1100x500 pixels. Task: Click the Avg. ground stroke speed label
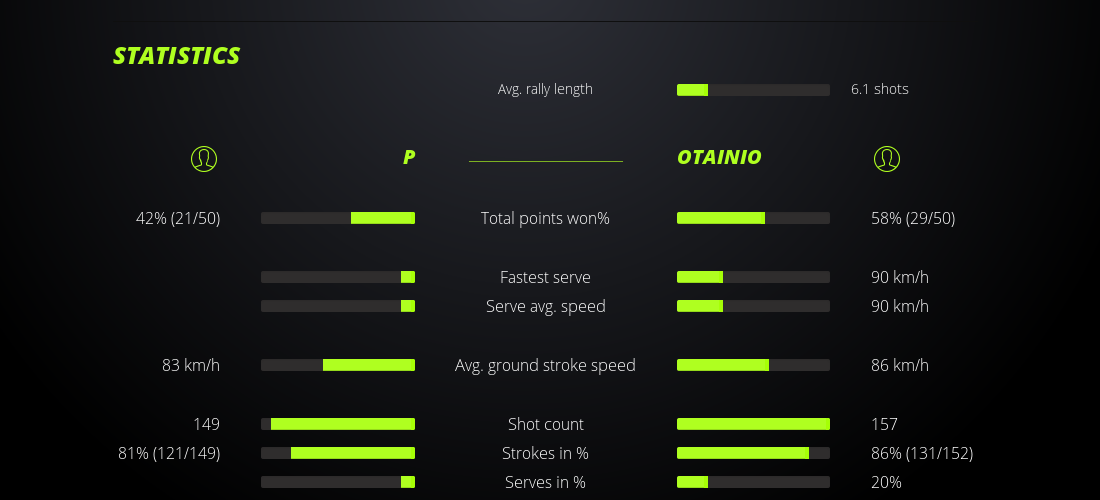click(545, 365)
